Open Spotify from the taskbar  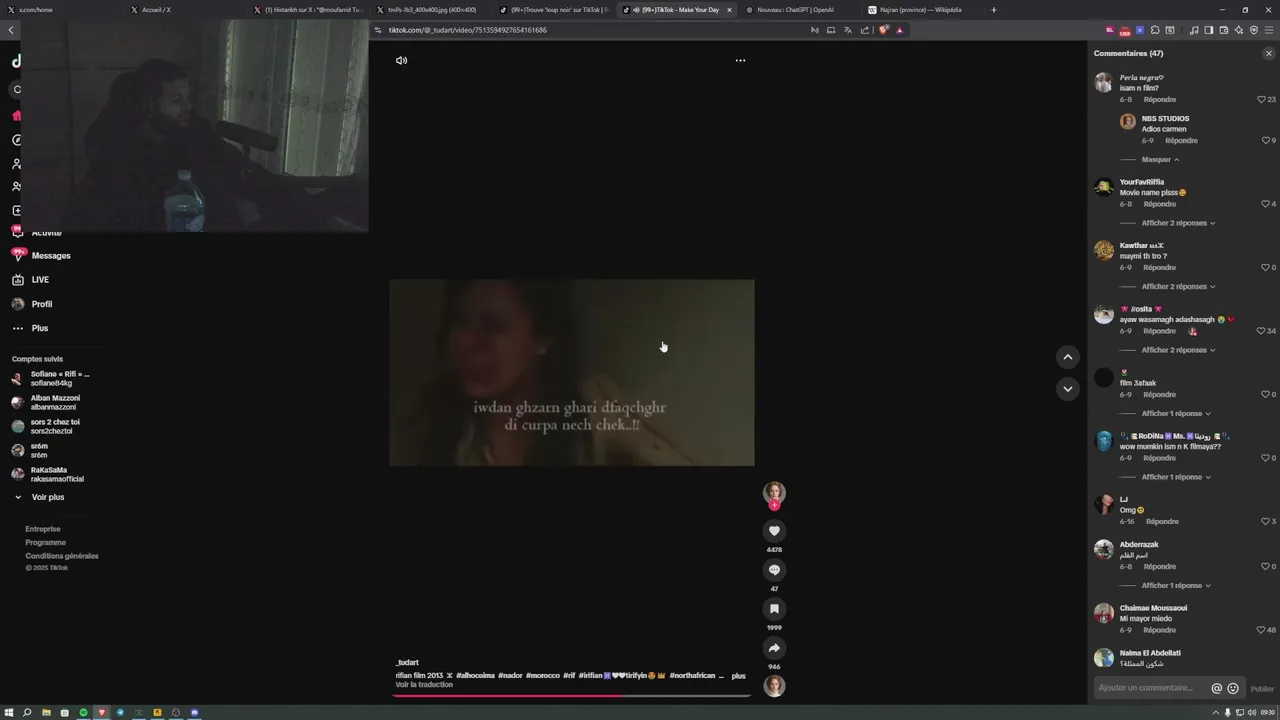[83, 713]
